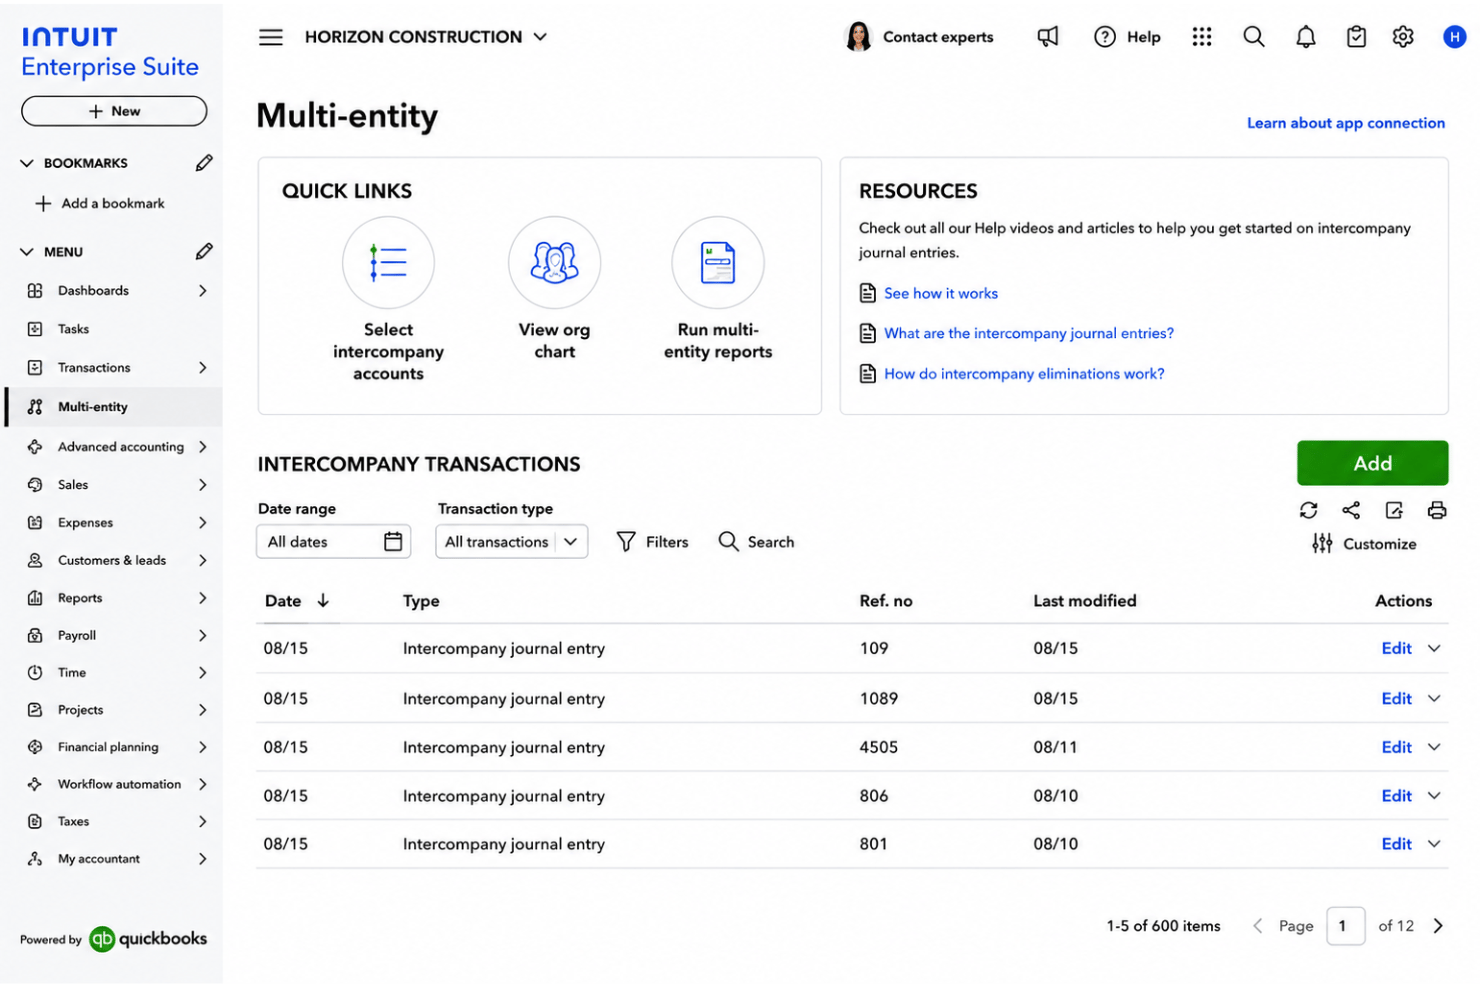1480x987 pixels.
Task: Click the Type column header
Action: coord(421,601)
